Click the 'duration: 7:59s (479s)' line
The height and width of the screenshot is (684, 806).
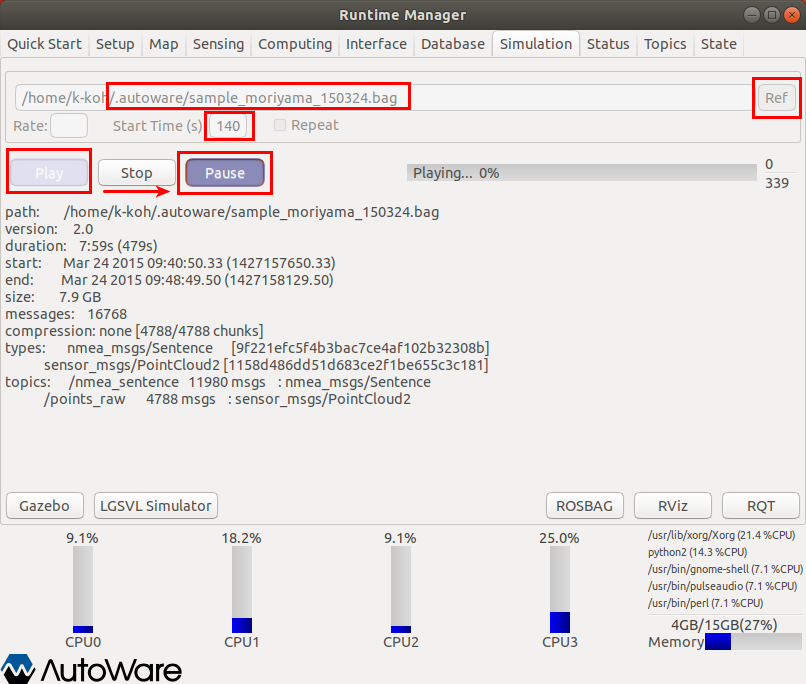tap(81, 246)
